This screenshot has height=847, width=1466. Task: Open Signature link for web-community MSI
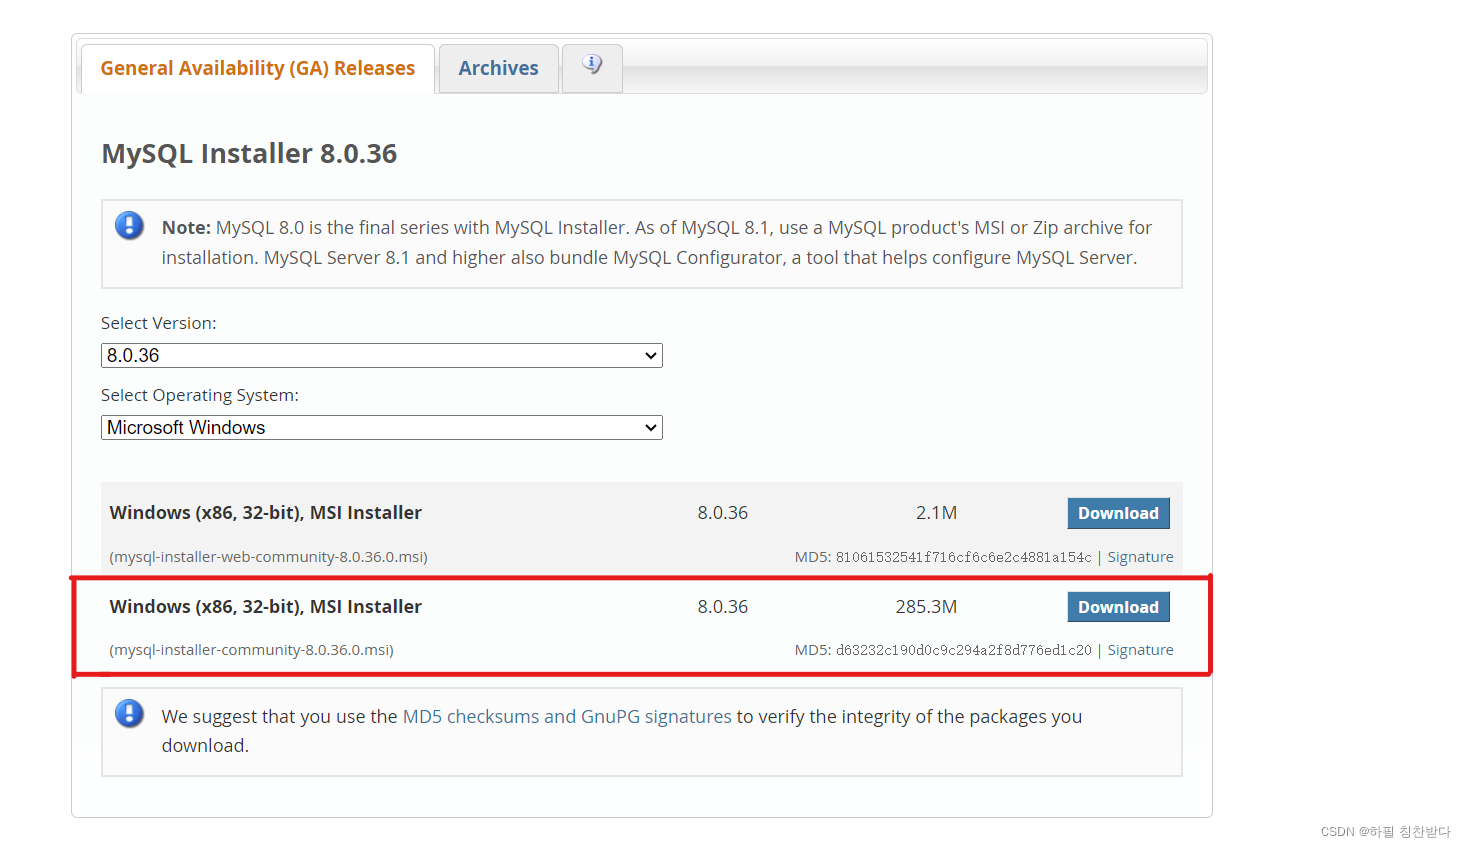1140,557
